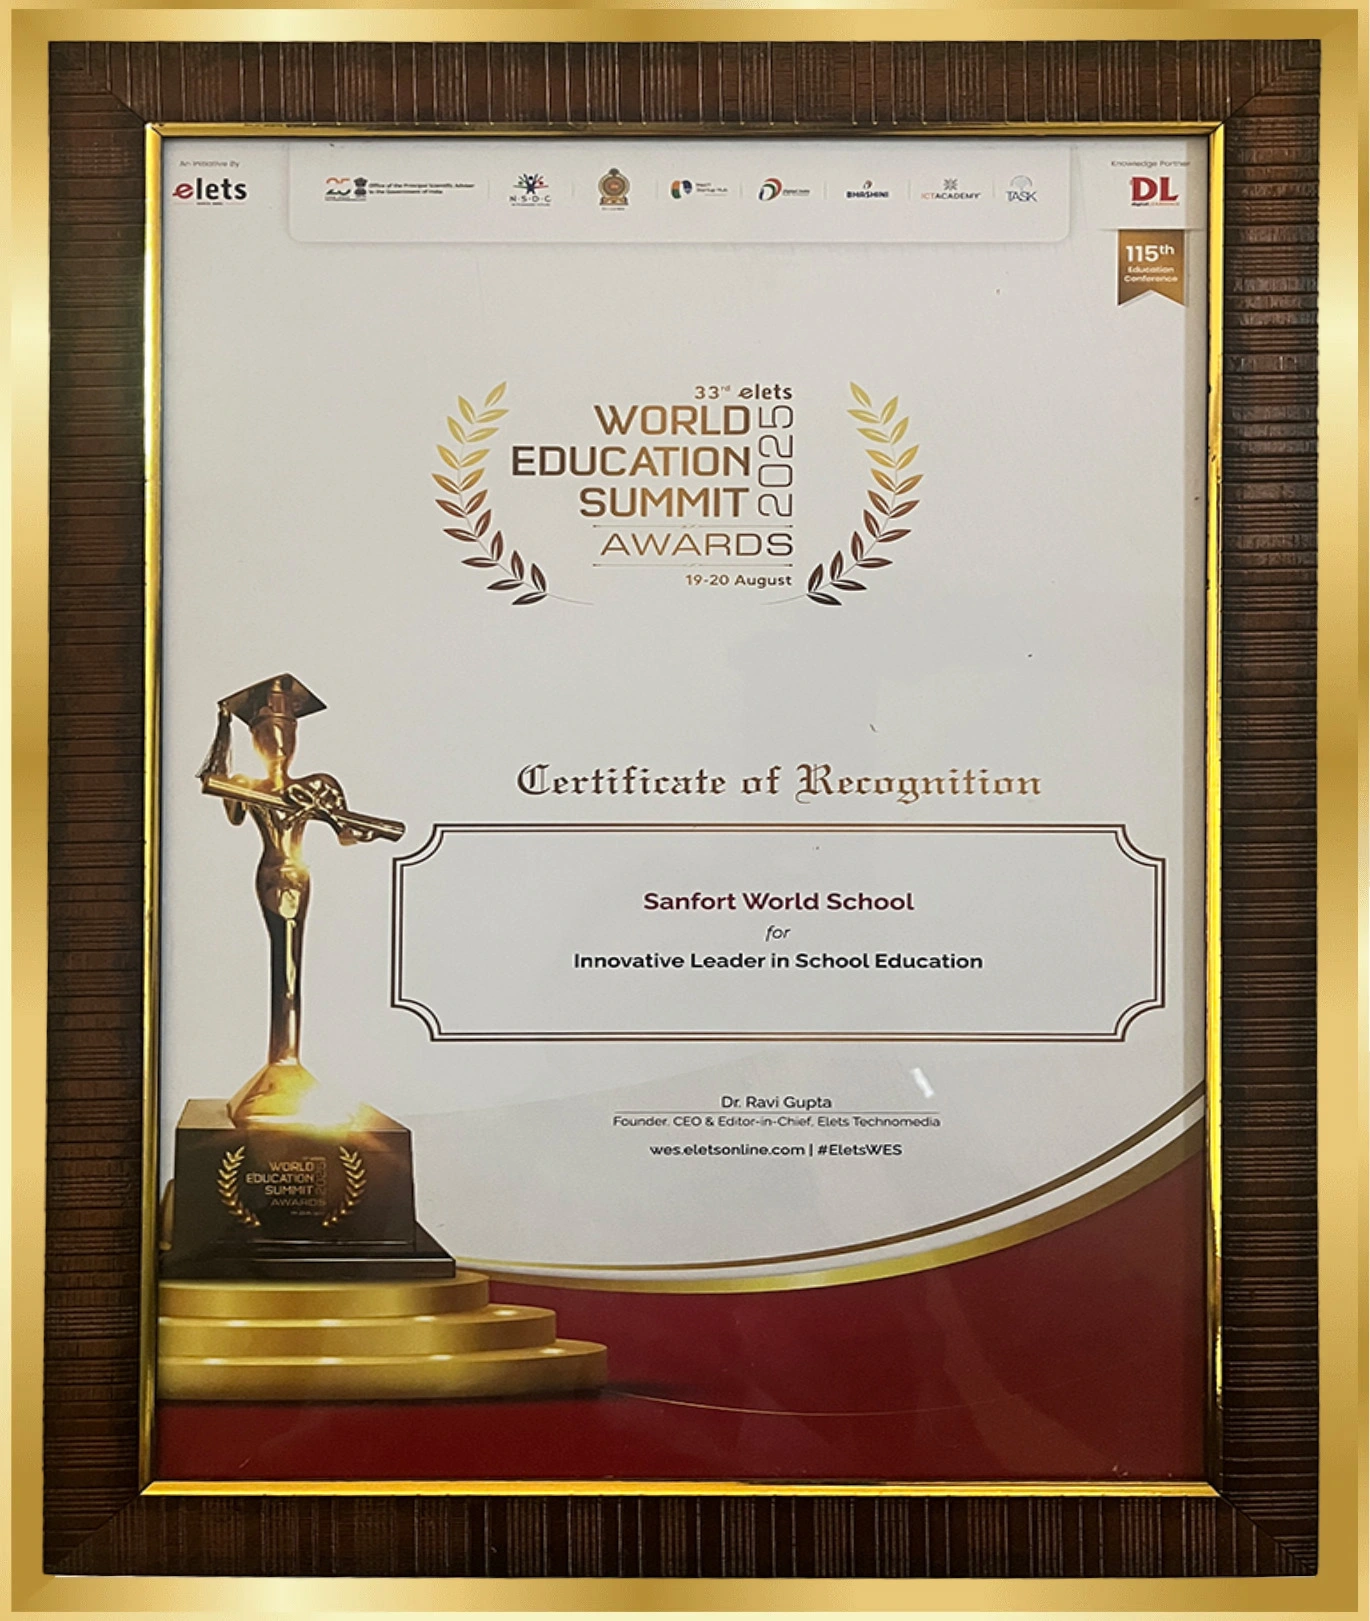The width and height of the screenshot is (1370, 1621).
Task: Click the left golden laurel wreath
Action: point(480,495)
